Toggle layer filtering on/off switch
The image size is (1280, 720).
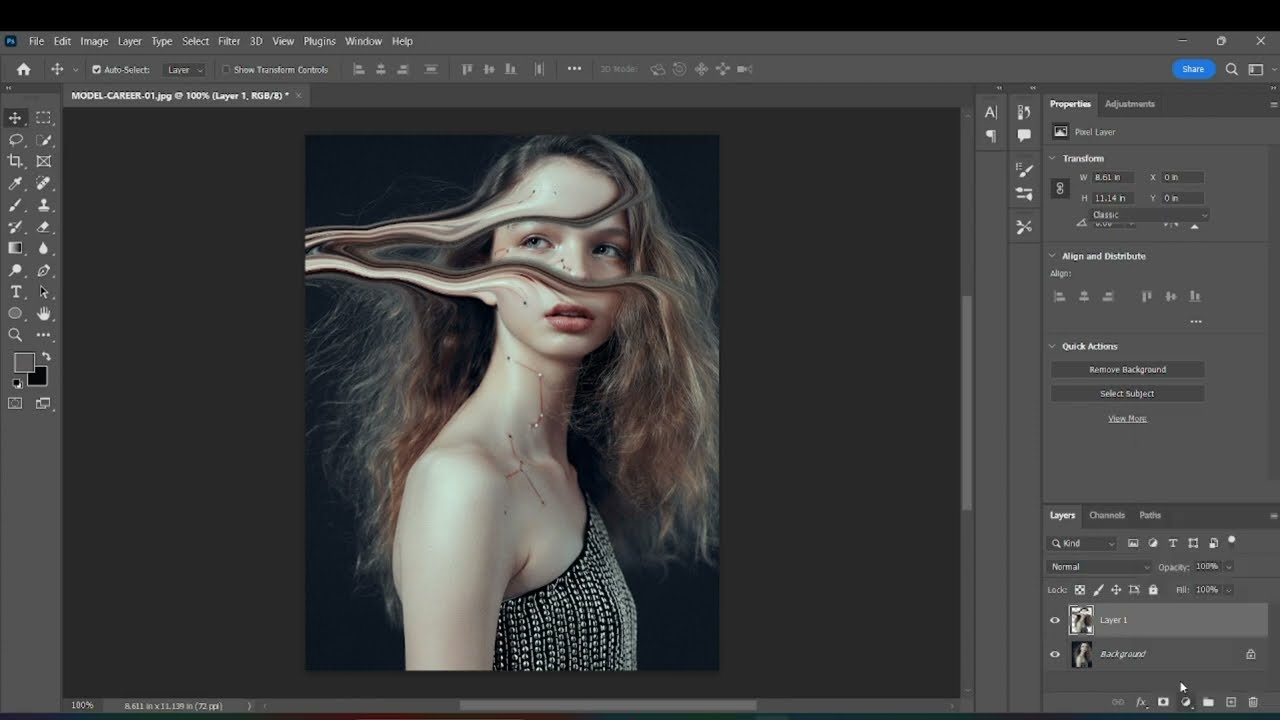[x=1232, y=541]
